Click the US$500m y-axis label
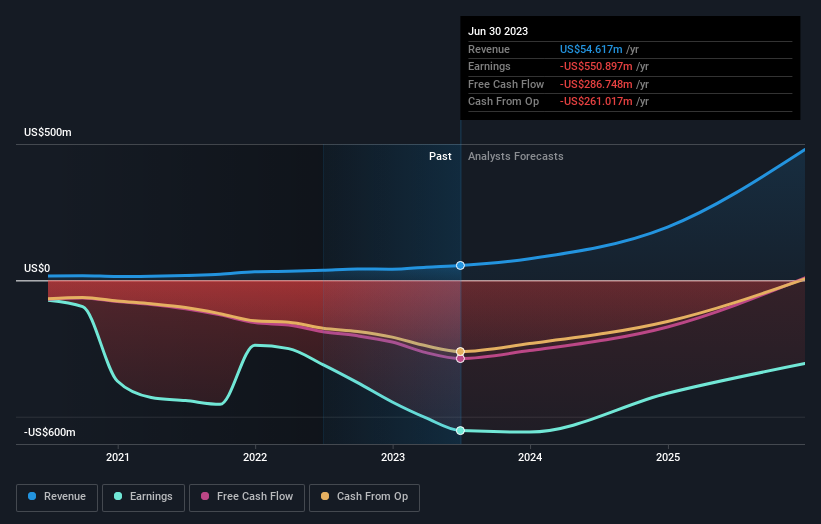The image size is (821, 524). pyautogui.click(x=48, y=132)
